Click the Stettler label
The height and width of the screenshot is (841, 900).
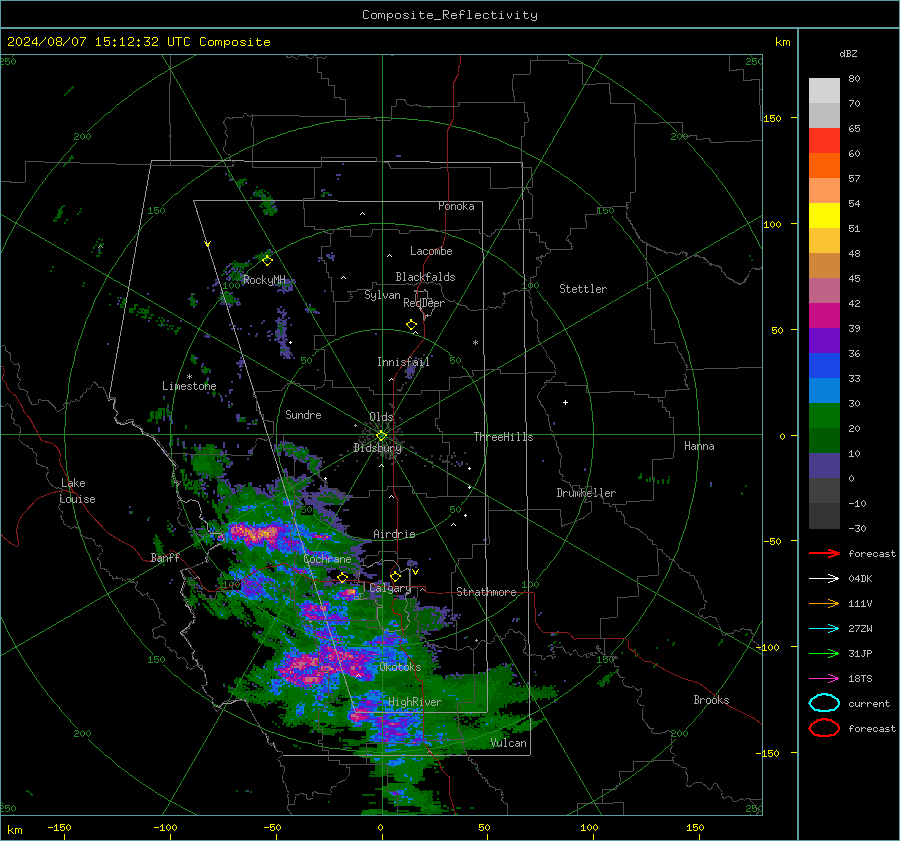click(x=583, y=289)
